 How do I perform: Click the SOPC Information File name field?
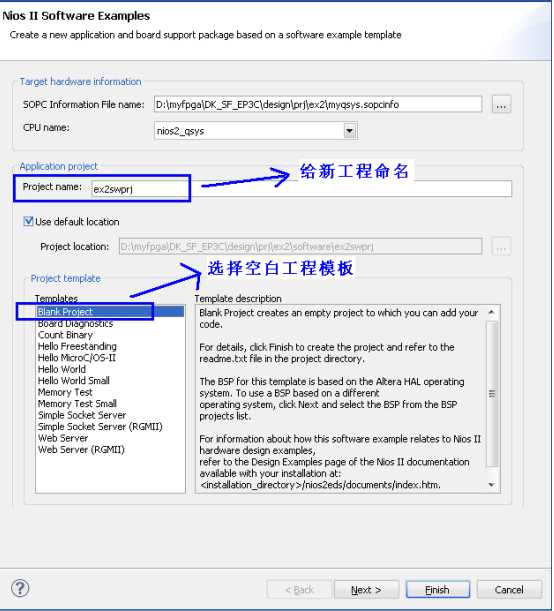coord(318,104)
